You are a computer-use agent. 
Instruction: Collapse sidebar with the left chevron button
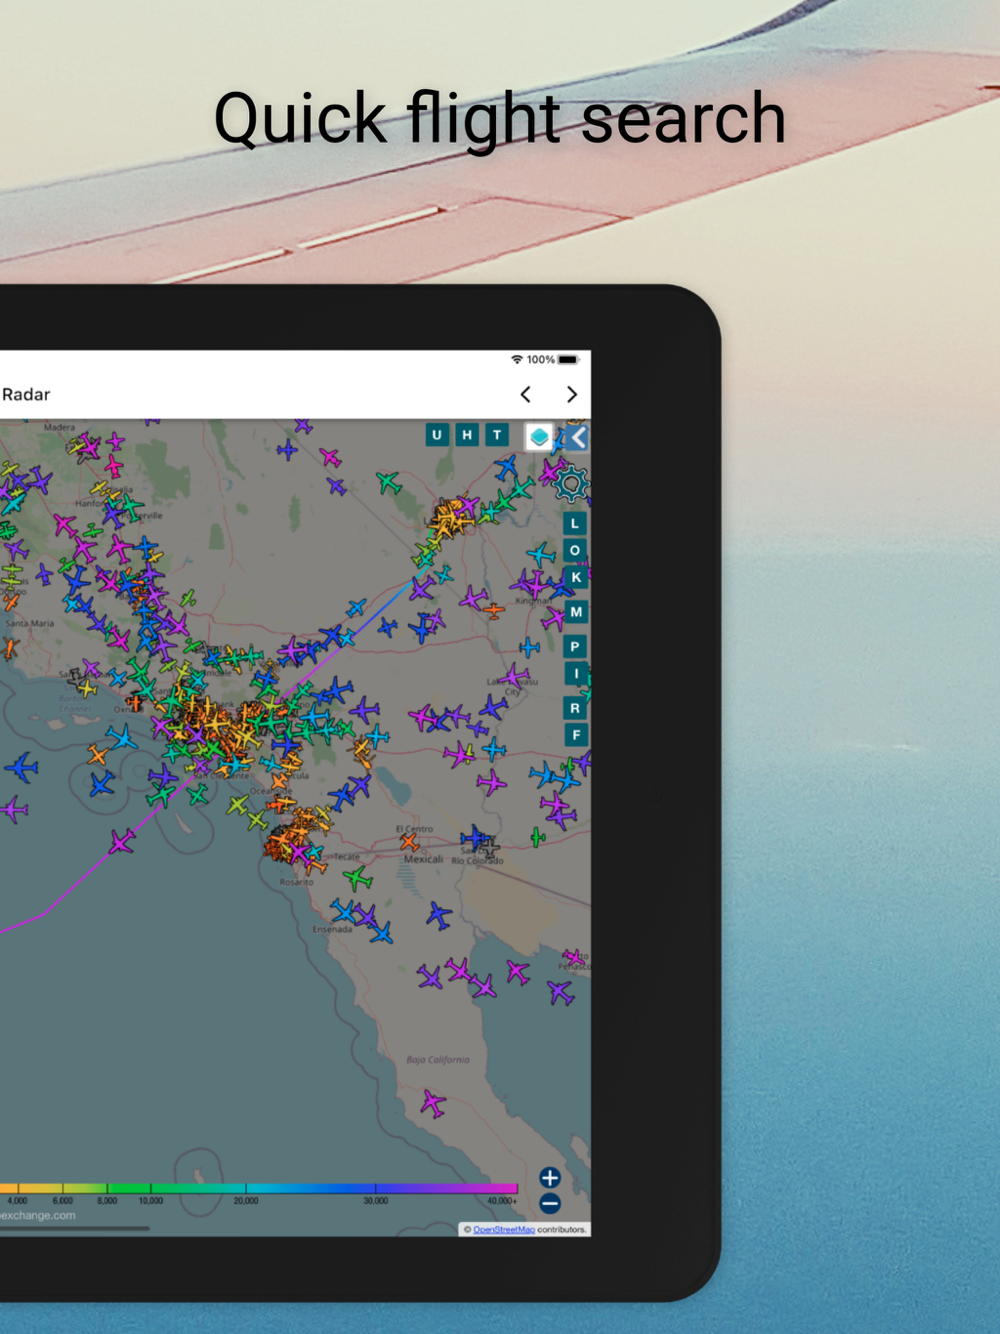pos(577,438)
